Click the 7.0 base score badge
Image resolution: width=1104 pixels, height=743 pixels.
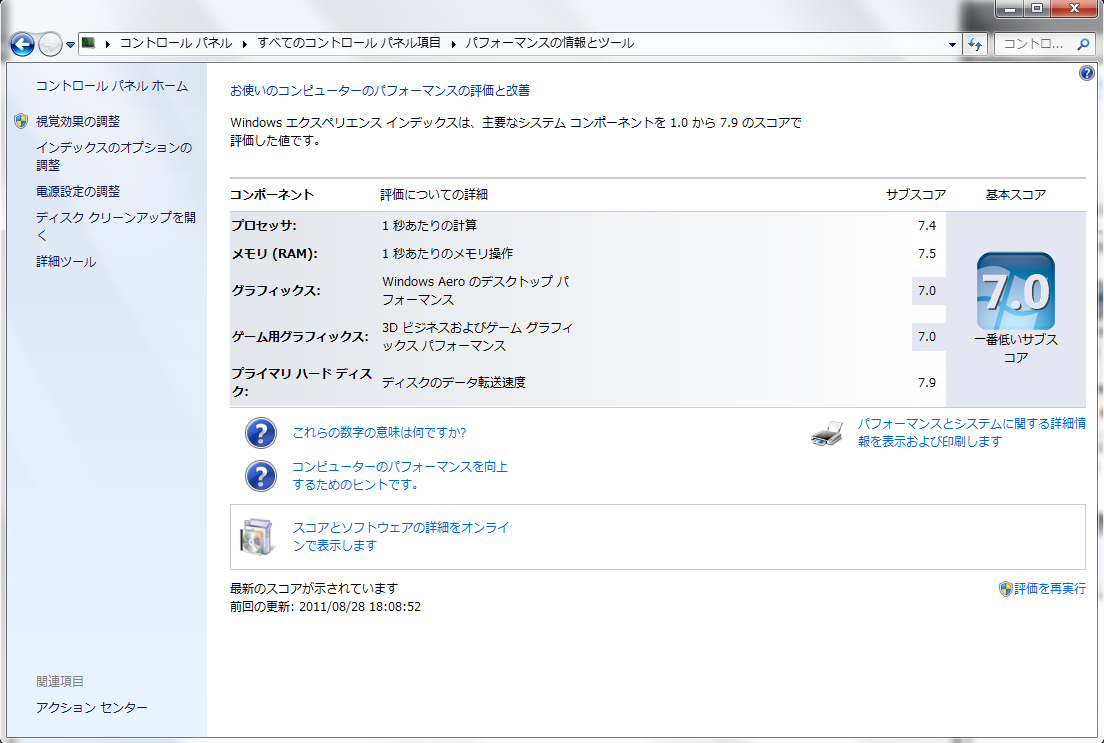(1016, 292)
